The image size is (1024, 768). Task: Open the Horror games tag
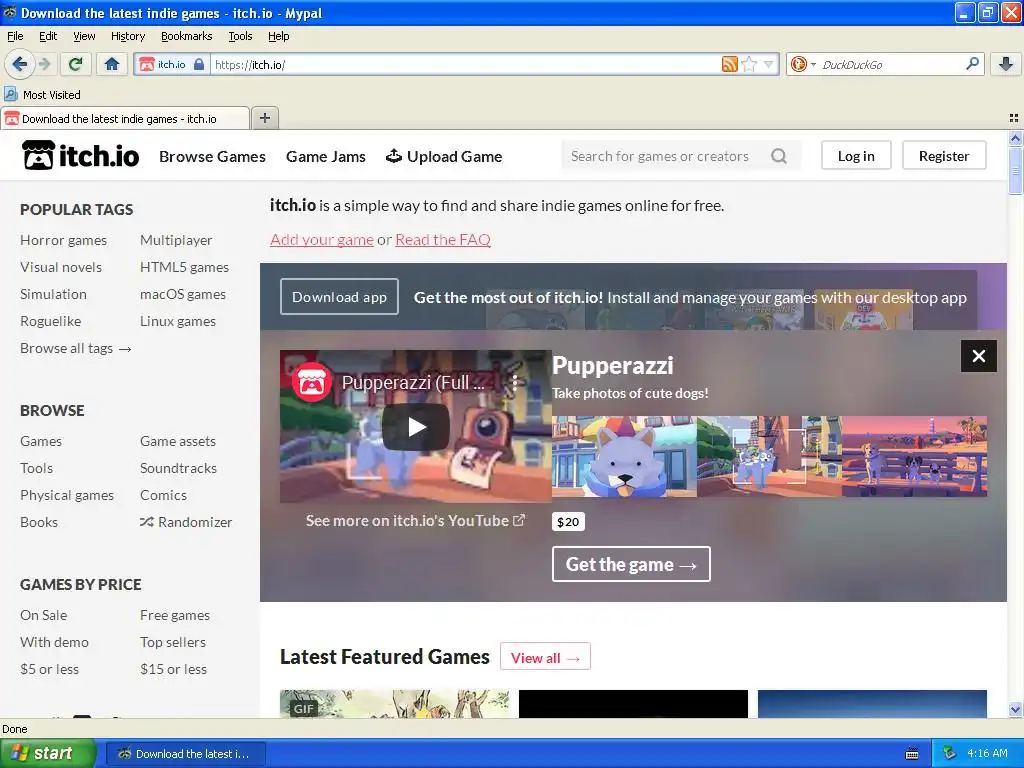63,240
